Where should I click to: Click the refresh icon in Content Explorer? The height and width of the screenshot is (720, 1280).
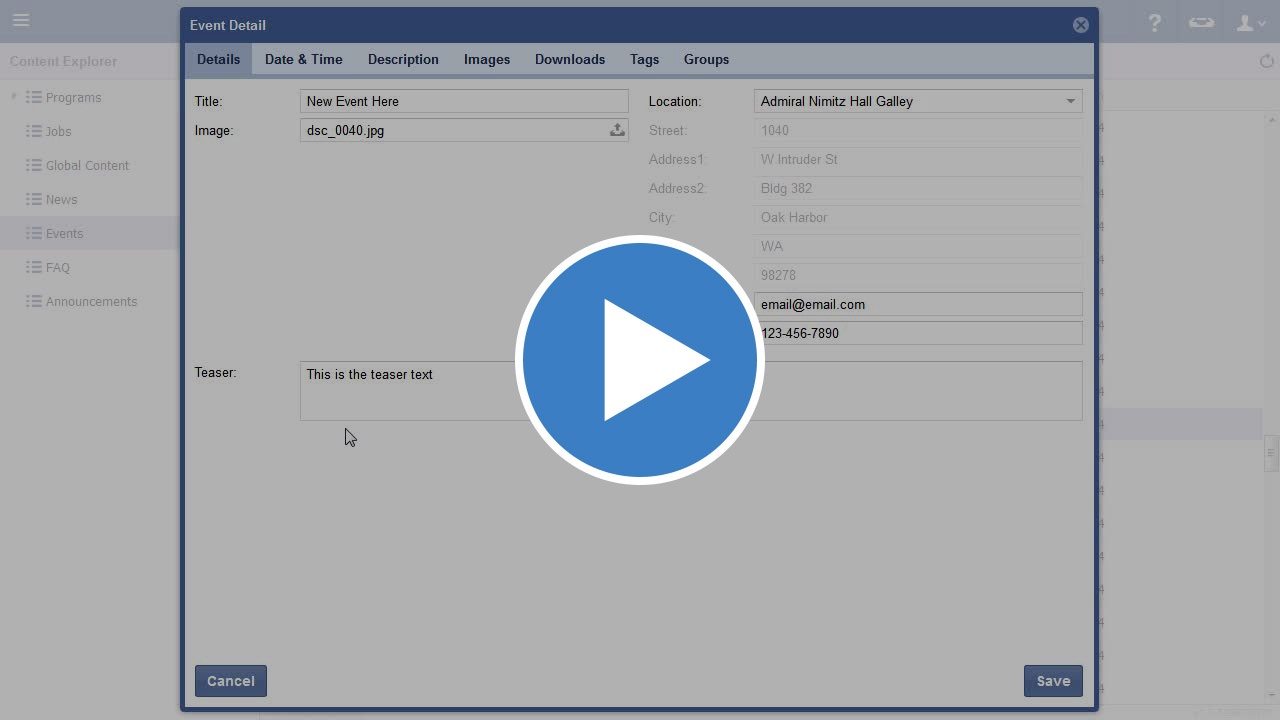pos(1267,61)
